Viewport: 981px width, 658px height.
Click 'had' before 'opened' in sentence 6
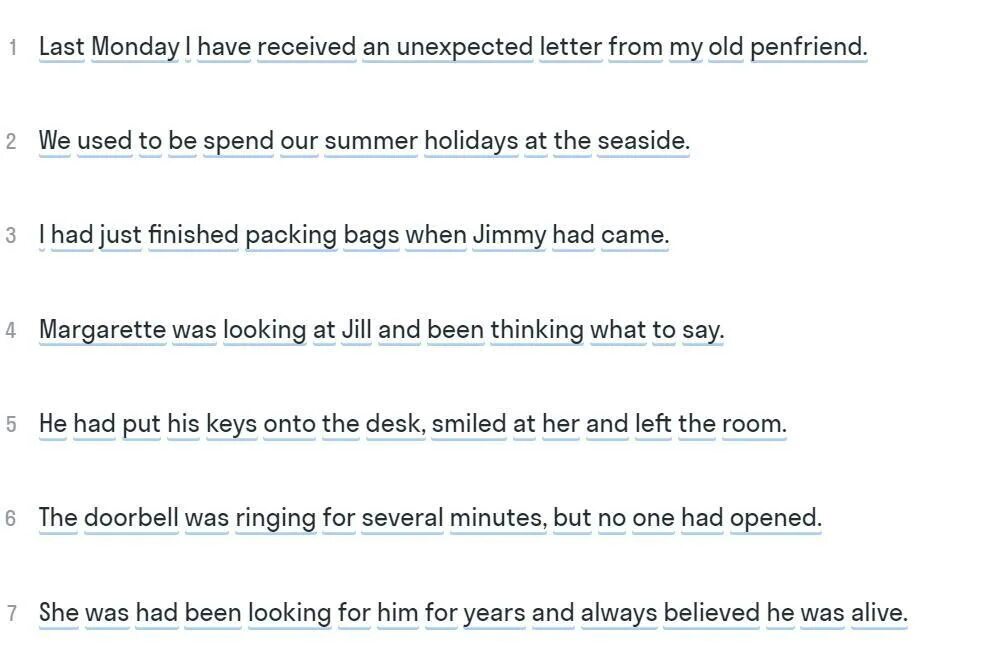coord(702,518)
